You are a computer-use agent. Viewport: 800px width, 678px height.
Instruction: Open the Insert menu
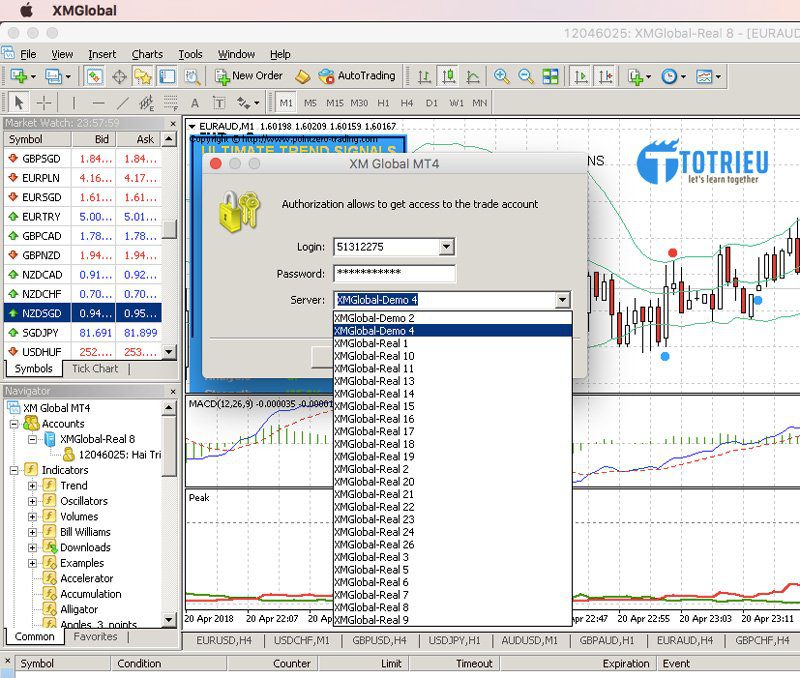[102, 54]
